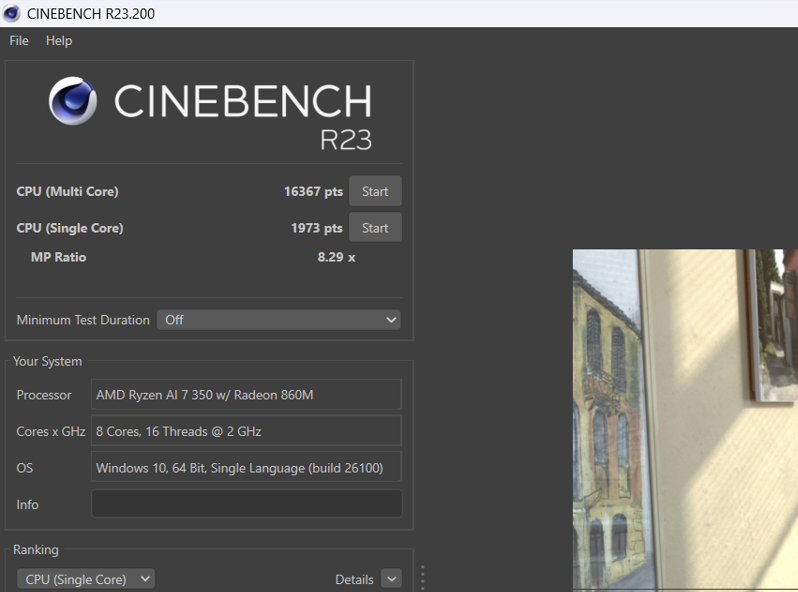Image resolution: width=798 pixels, height=592 pixels.
Task: Select the Processor field showing AMD Ryzen
Action: click(x=246, y=395)
